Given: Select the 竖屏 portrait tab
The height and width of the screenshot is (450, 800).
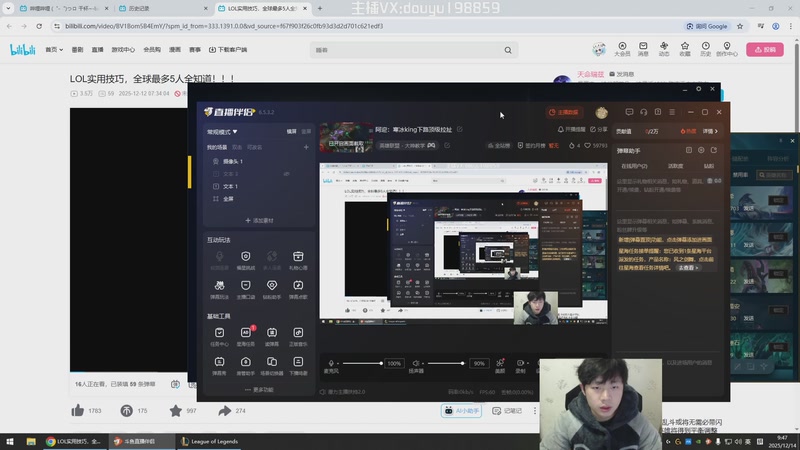Looking at the screenshot, I should (306, 132).
